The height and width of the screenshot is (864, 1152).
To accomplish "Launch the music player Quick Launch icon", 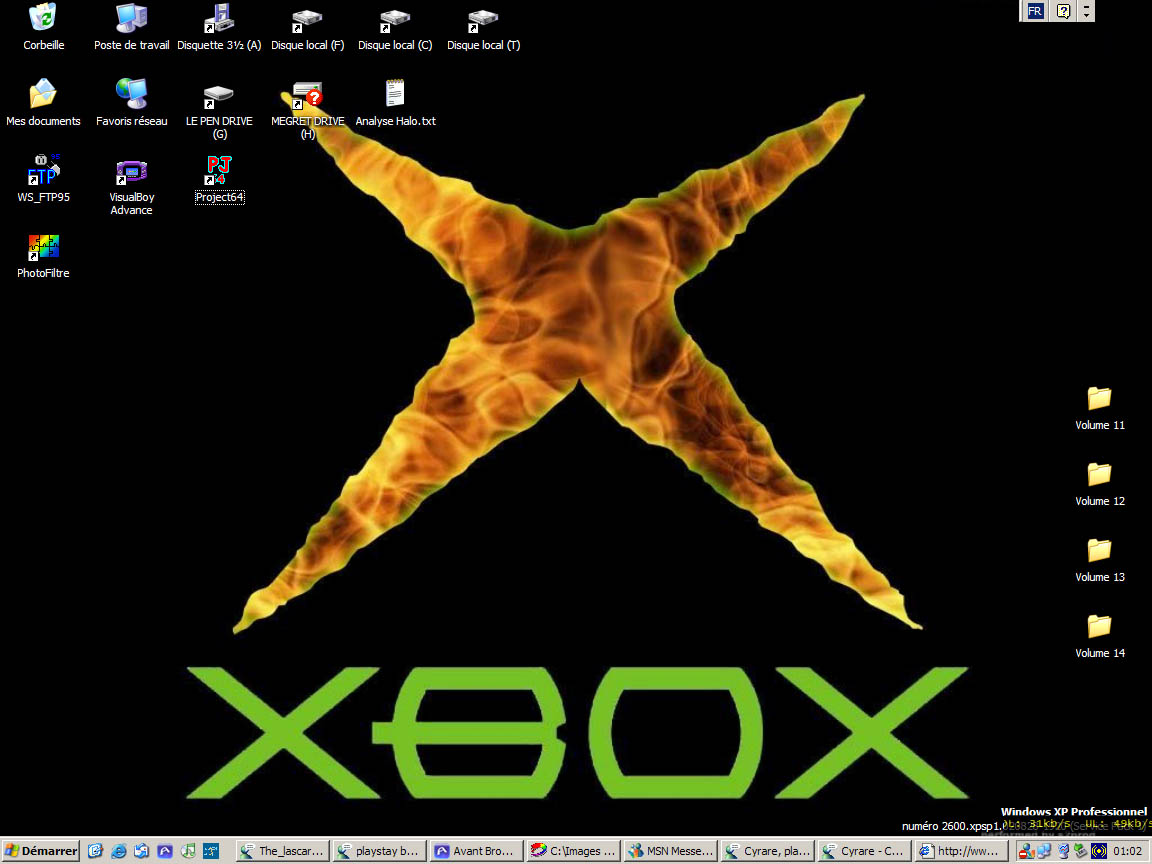I will click(188, 851).
